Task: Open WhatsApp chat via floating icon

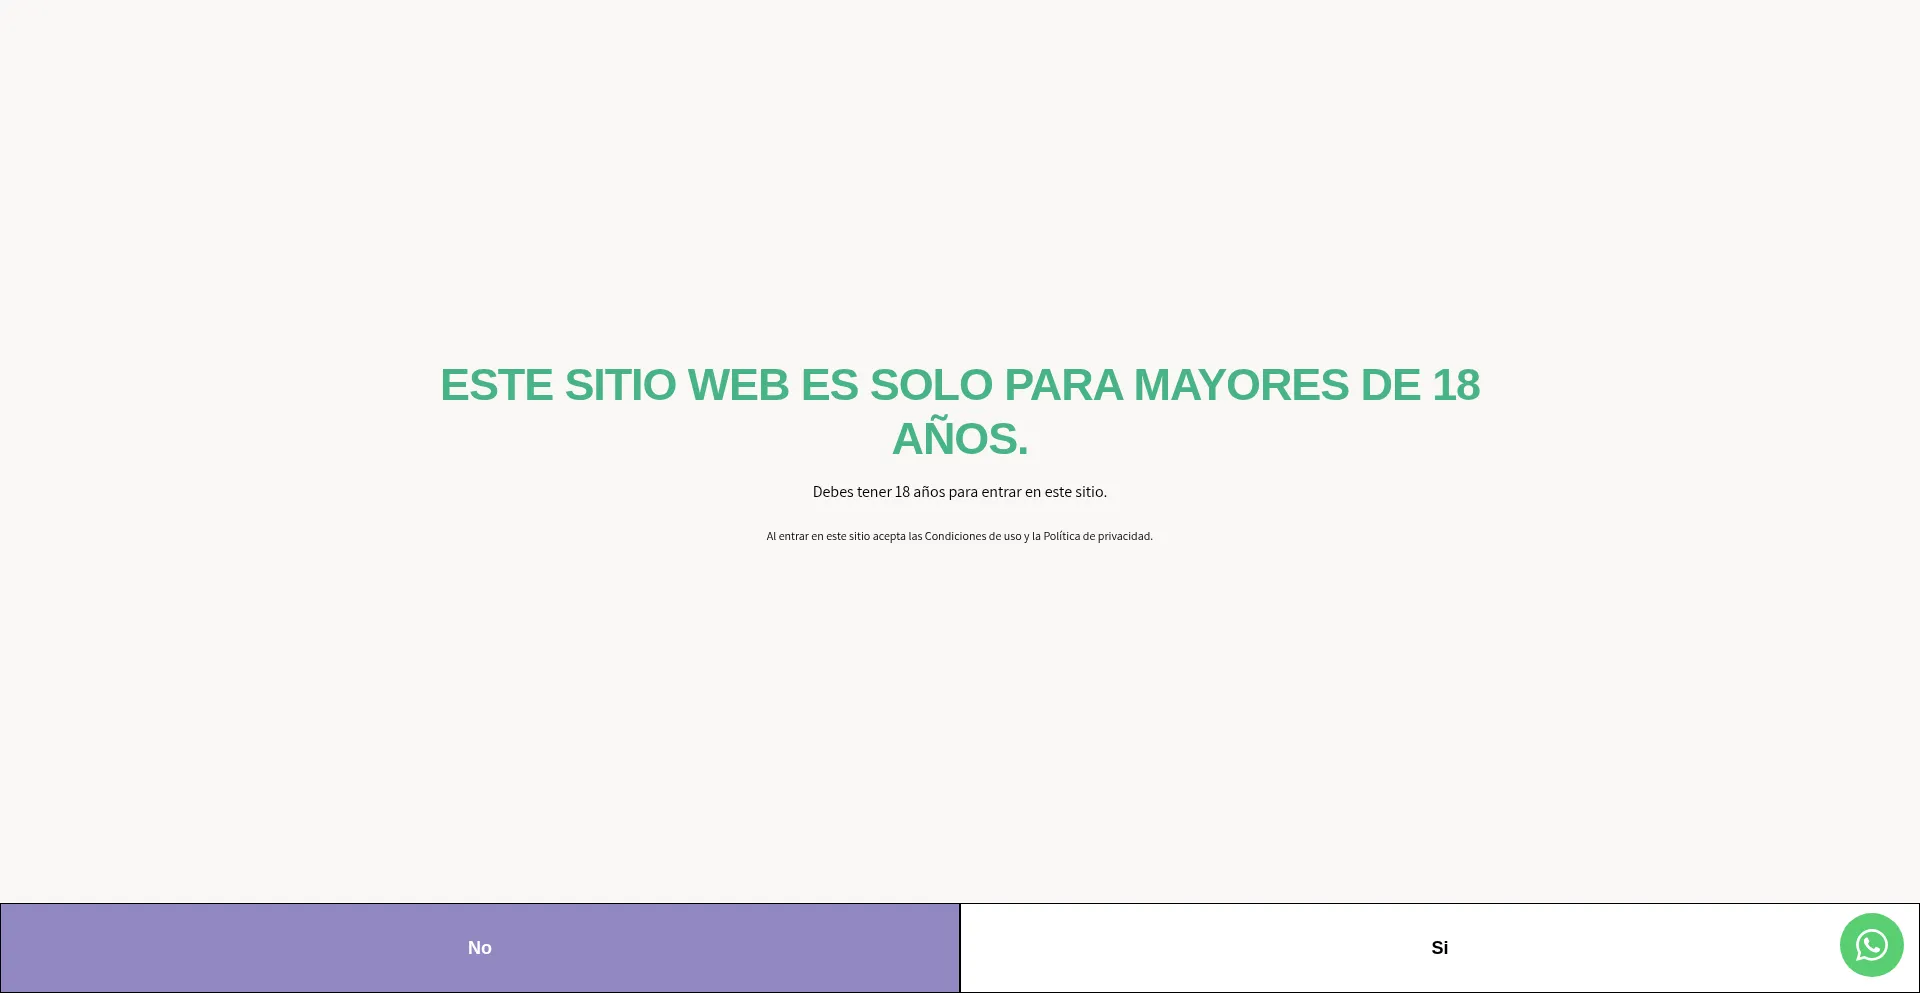Action: pyautogui.click(x=1871, y=944)
